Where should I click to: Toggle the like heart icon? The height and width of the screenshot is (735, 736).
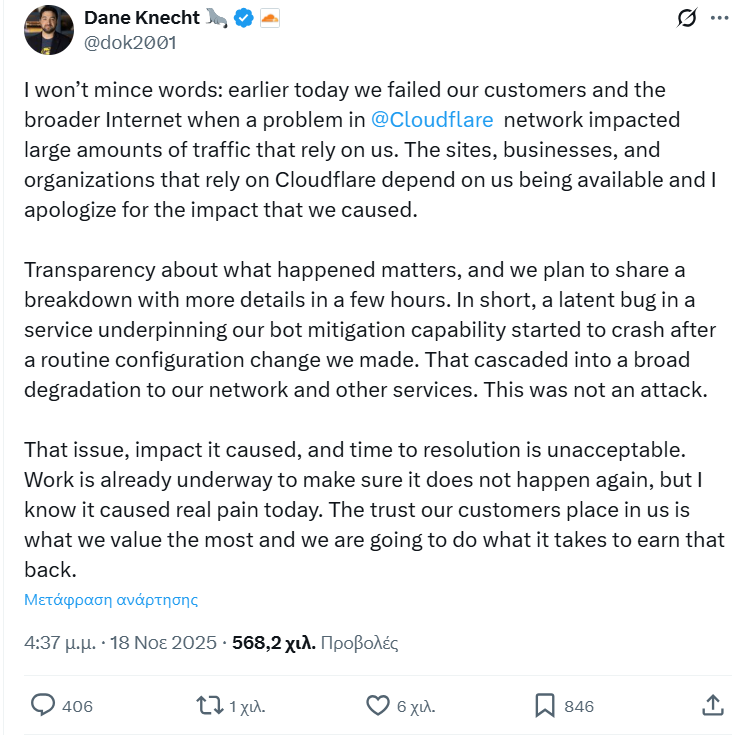pos(377,706)
